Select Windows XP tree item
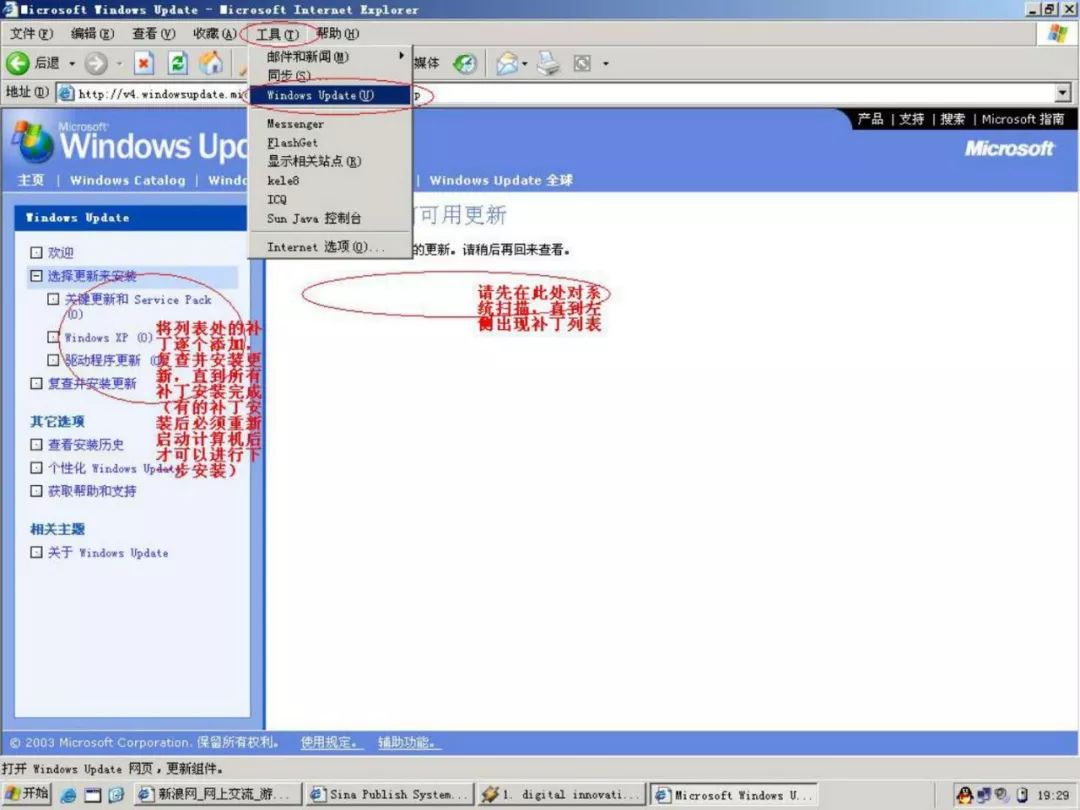The width and height of the screenshot is (1080, 810). click(x=96, y=338)
